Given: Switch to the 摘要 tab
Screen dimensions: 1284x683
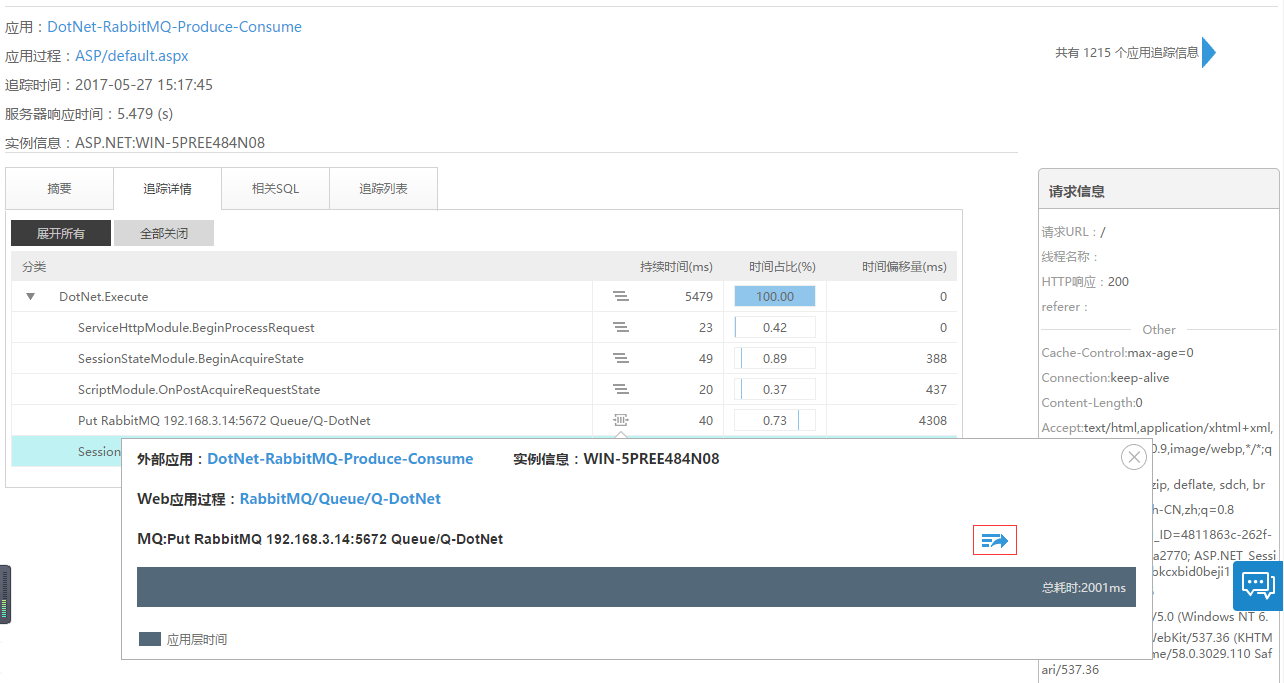Looking at the screenshot, I should point(60,188).
